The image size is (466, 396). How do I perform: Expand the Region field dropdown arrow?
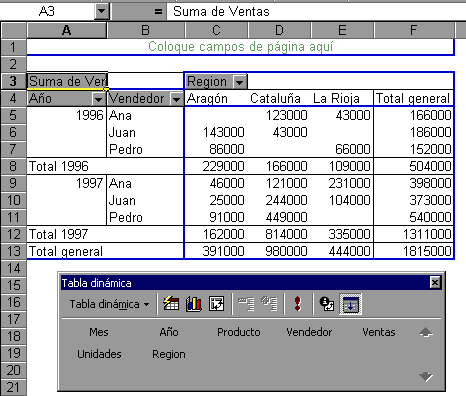(240, 82)
